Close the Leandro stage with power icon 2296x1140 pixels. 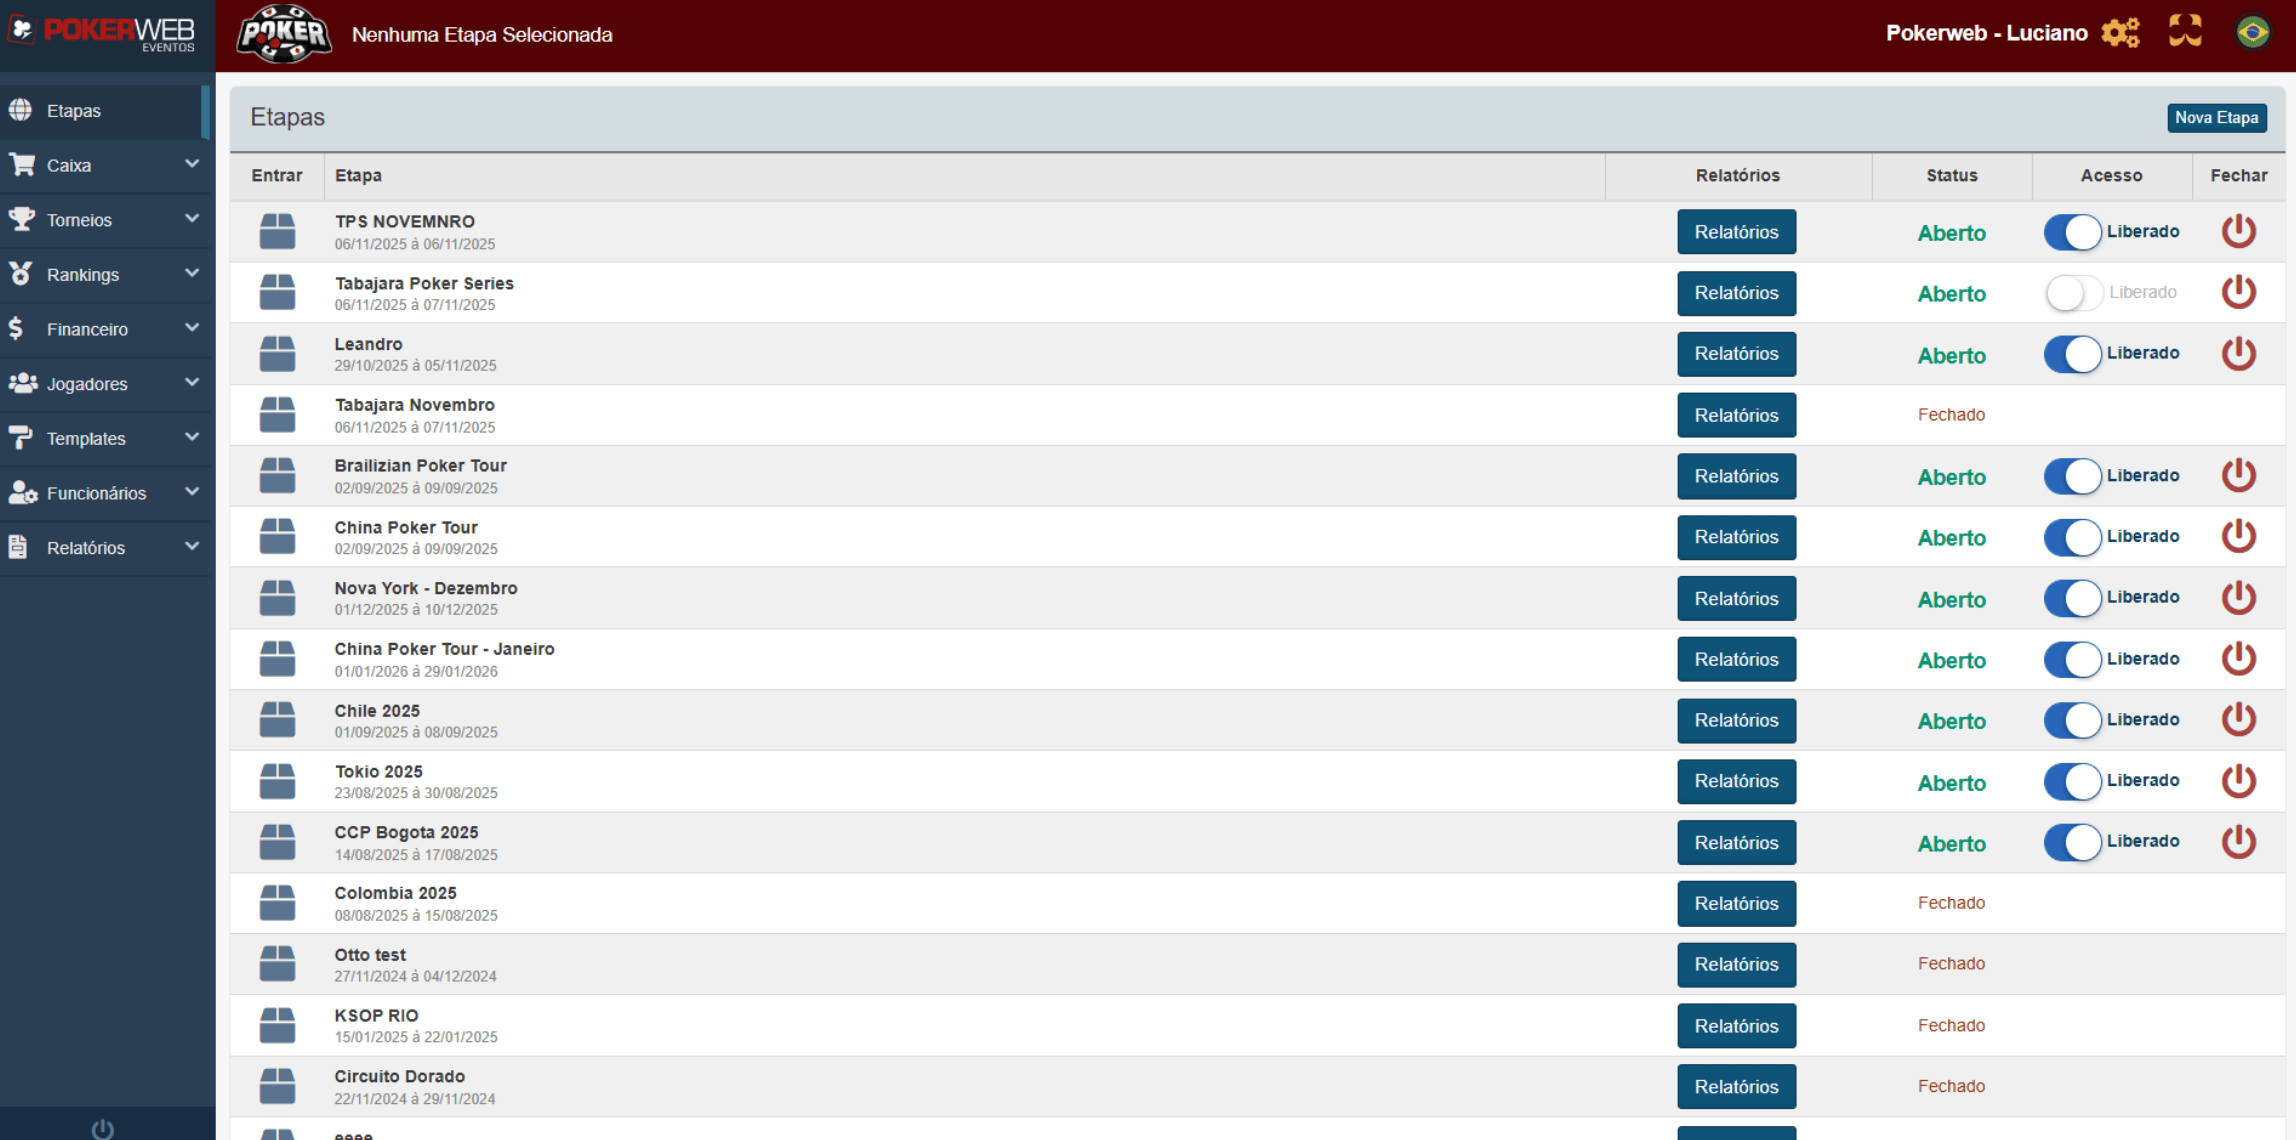2238,354
